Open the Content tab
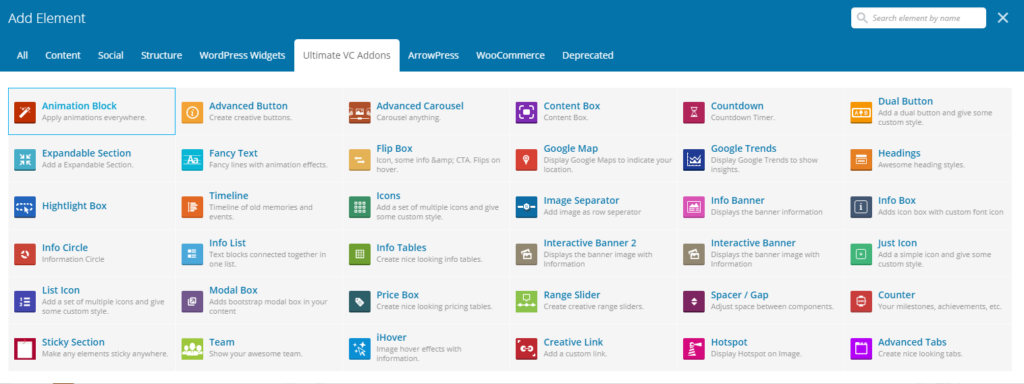The image size is (1024, 384). pos(63,56)
